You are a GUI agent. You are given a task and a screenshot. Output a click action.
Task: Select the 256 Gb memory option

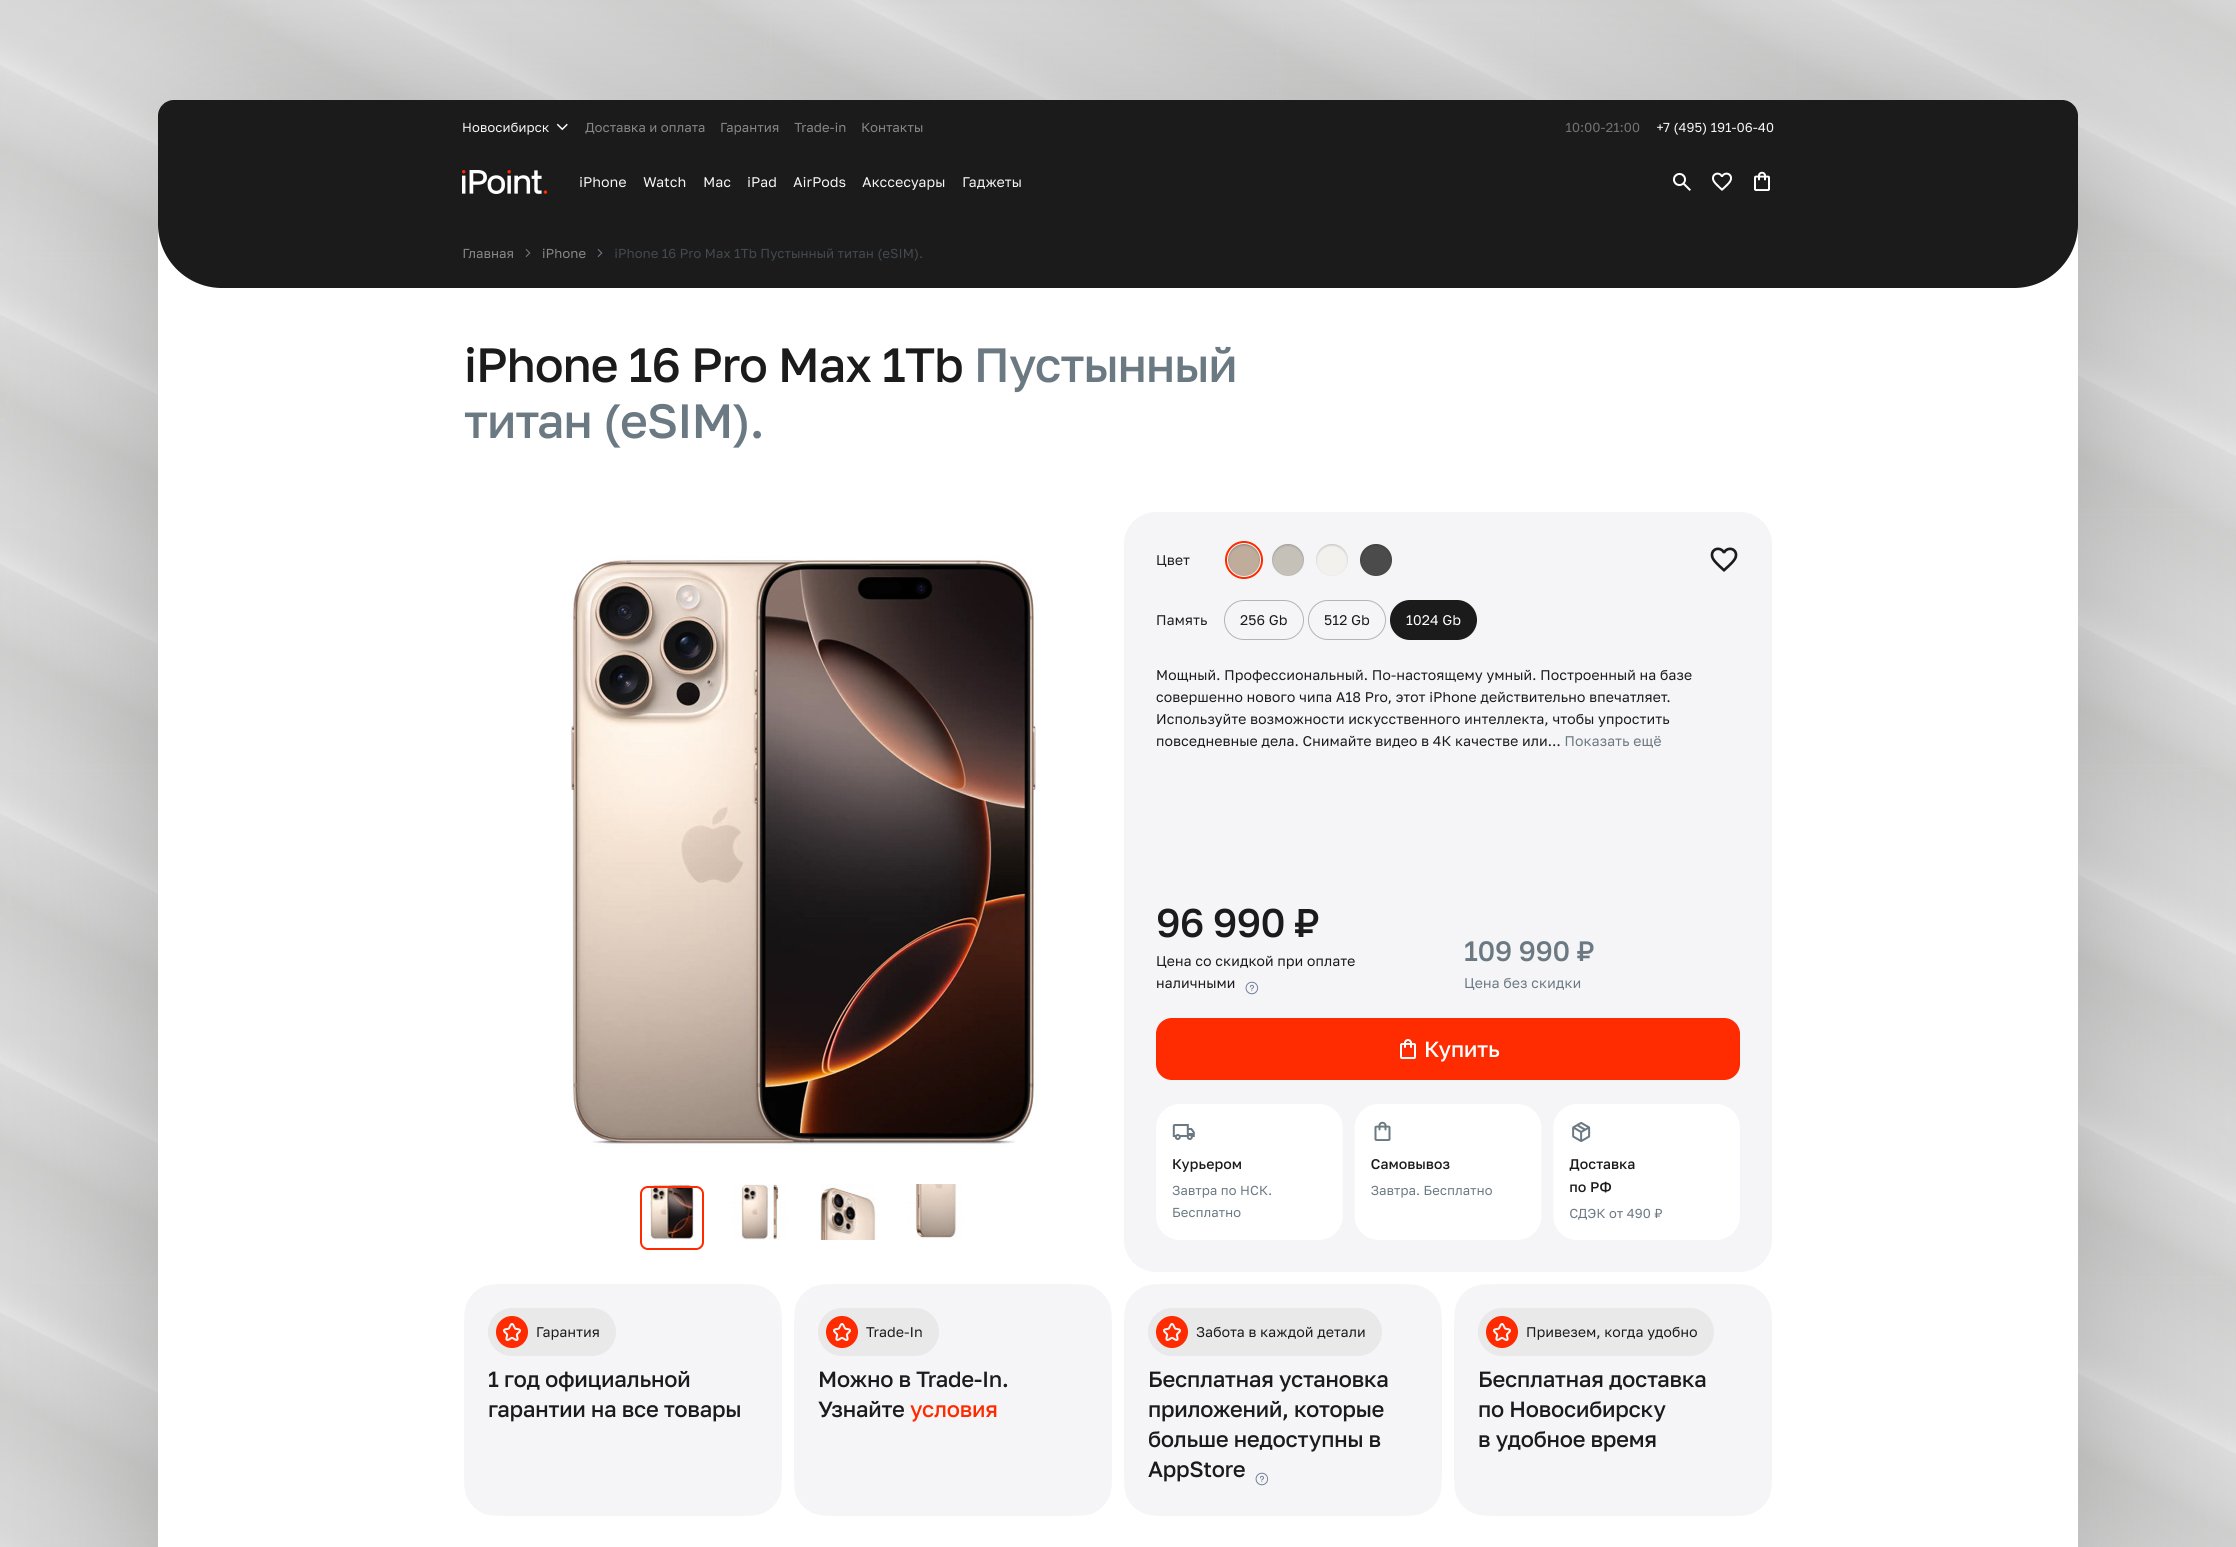[x=1263, y=620]
